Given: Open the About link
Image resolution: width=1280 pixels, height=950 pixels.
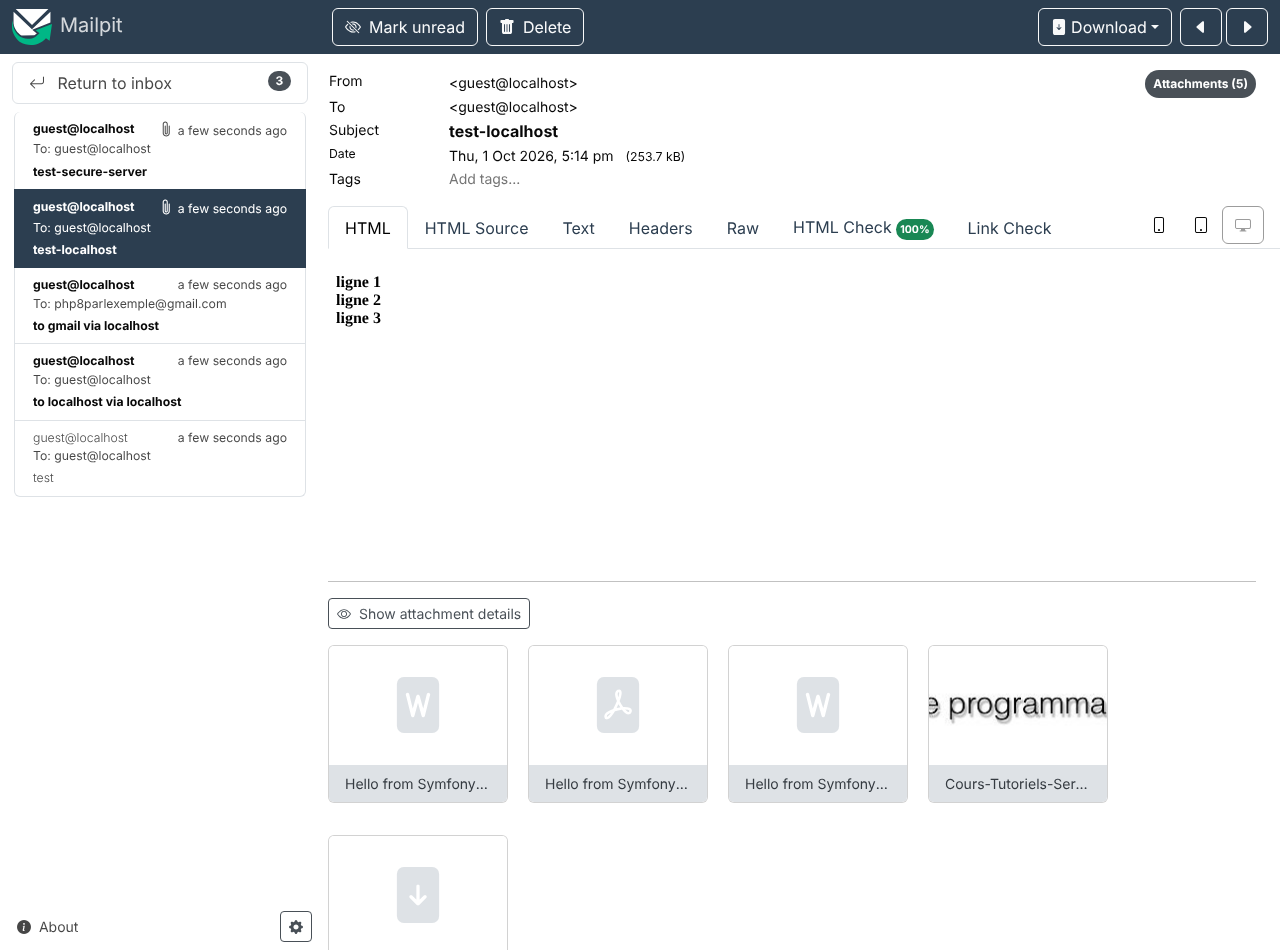Looking at the screenshot, I should pos(48,927).
